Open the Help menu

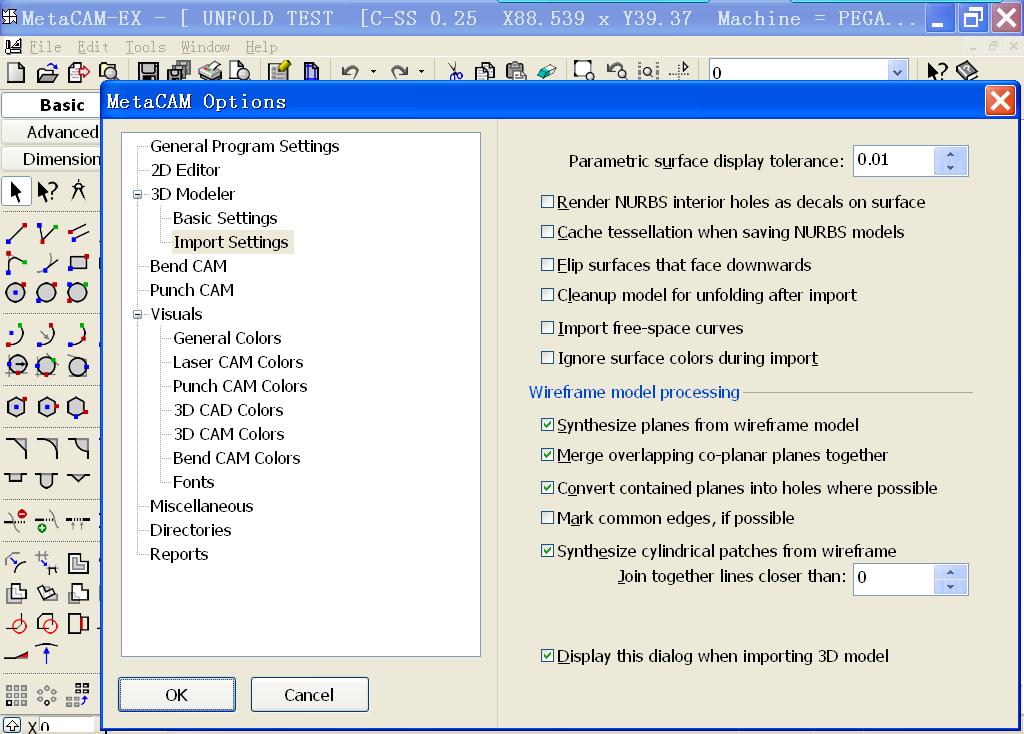[x=261, y=47]
